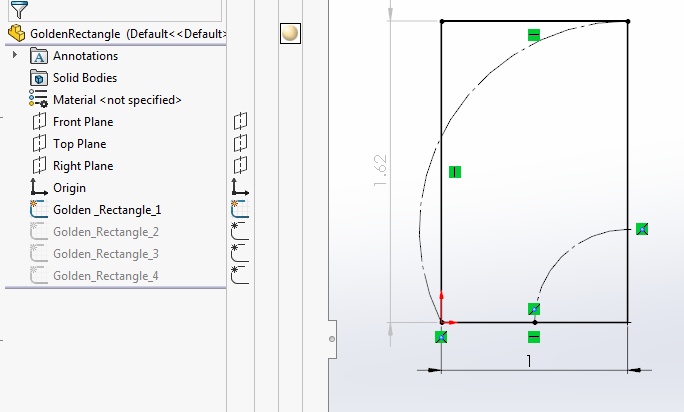The image size is (684, 412).
Task: Click Golden _Rectangle_1 sketch icon
Action: [39, 209]
